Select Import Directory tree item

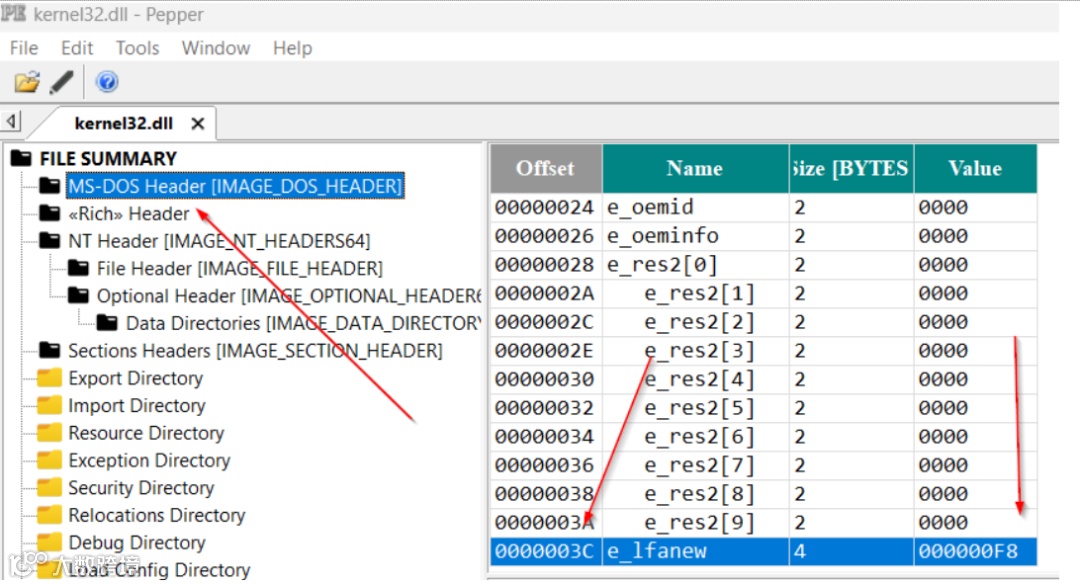(x=136, y=406)
